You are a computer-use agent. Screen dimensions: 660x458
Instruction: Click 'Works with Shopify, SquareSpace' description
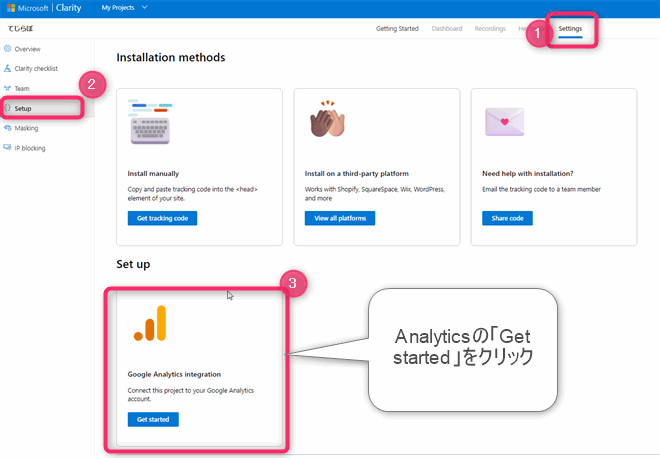(x=375, y=194)
